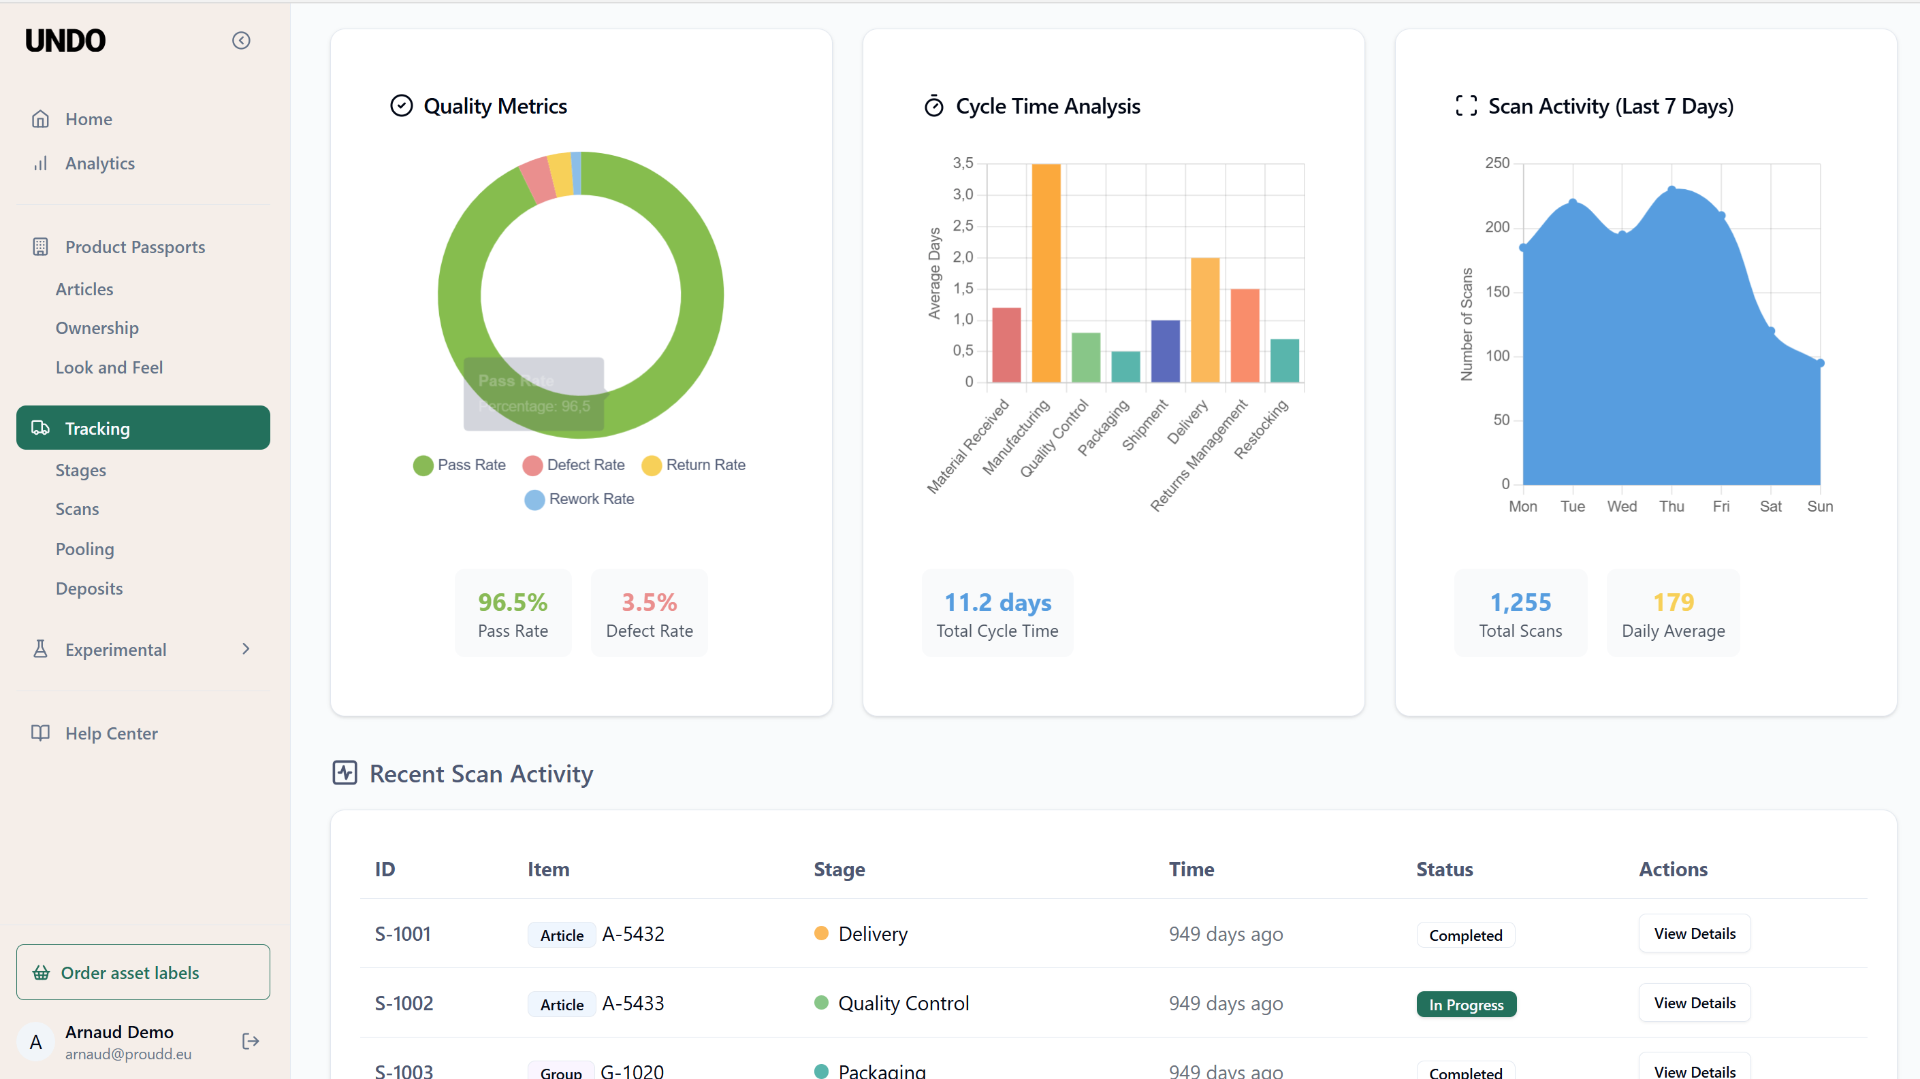Toggle Return Rate legend swatch
The height and width of the screenshot is (1079, 1920).
tap(652, 465)
